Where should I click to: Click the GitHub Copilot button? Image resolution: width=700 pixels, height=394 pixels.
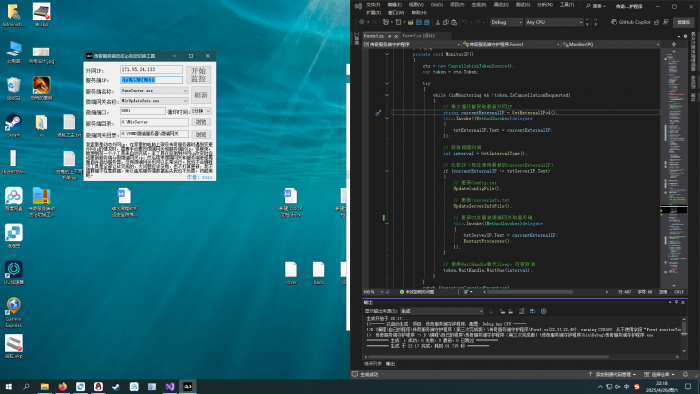(630, 22)
